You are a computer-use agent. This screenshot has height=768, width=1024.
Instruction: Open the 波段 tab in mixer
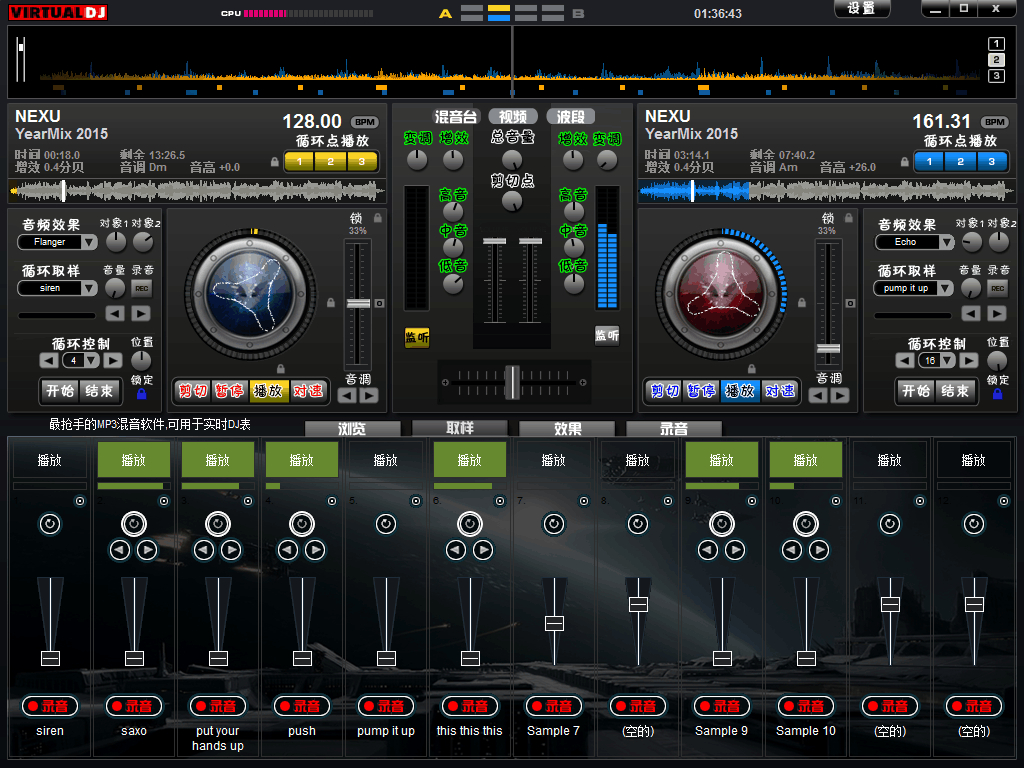click(x=571, y=116)
